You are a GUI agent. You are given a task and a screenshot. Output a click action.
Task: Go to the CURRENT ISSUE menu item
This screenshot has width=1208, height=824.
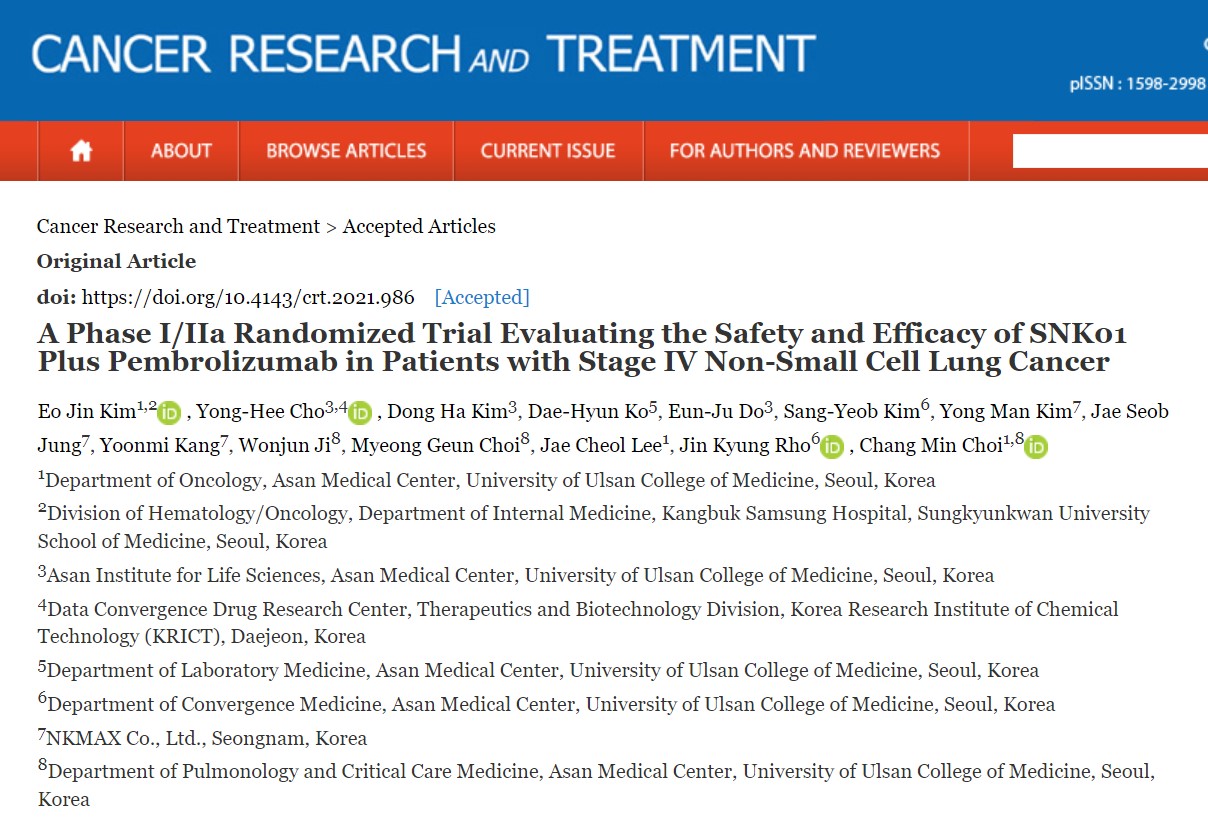(548, 151)
